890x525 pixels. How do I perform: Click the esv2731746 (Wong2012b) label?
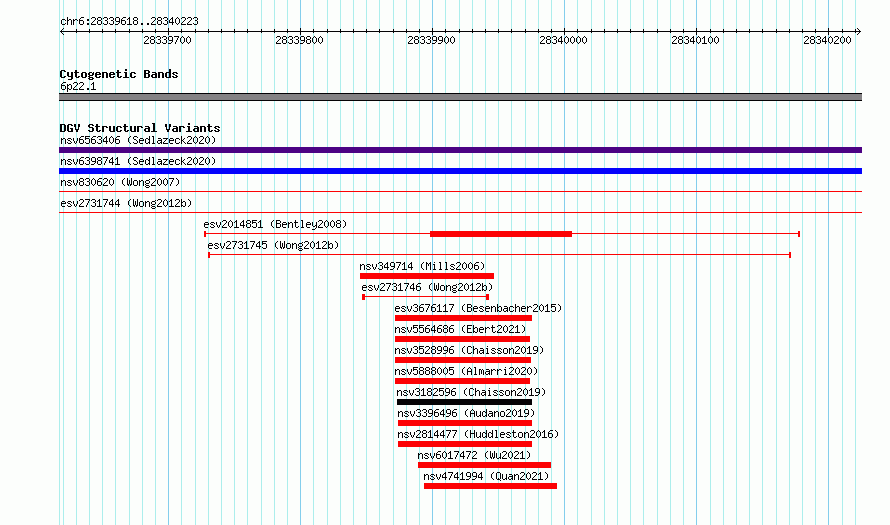[427, 287]
